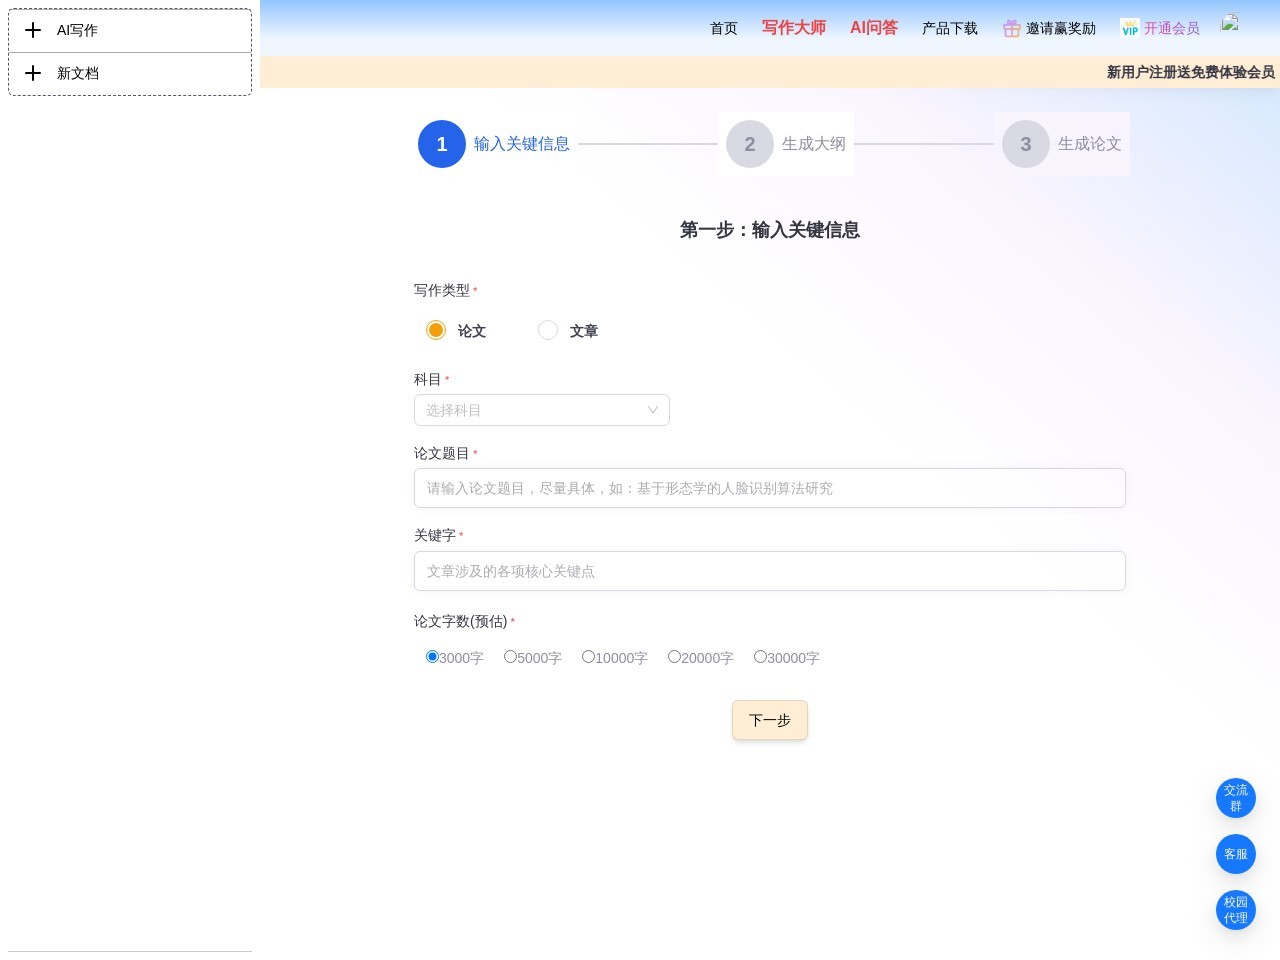Choose the 5000字 word count option
This screenshot has width=1280, height=960.
tap(510, 657)
